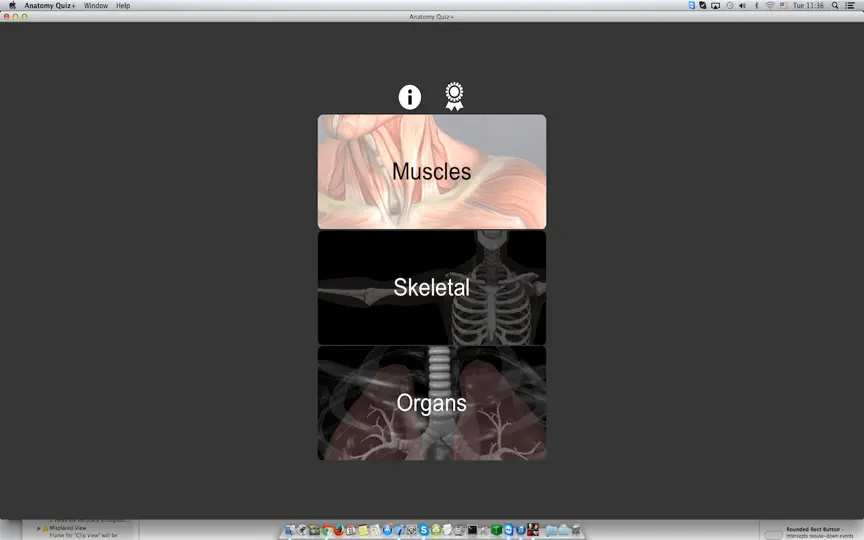
Task: Open the yellow Notes app in Dock
Action: pyautogui.click(x=363, y=530)
